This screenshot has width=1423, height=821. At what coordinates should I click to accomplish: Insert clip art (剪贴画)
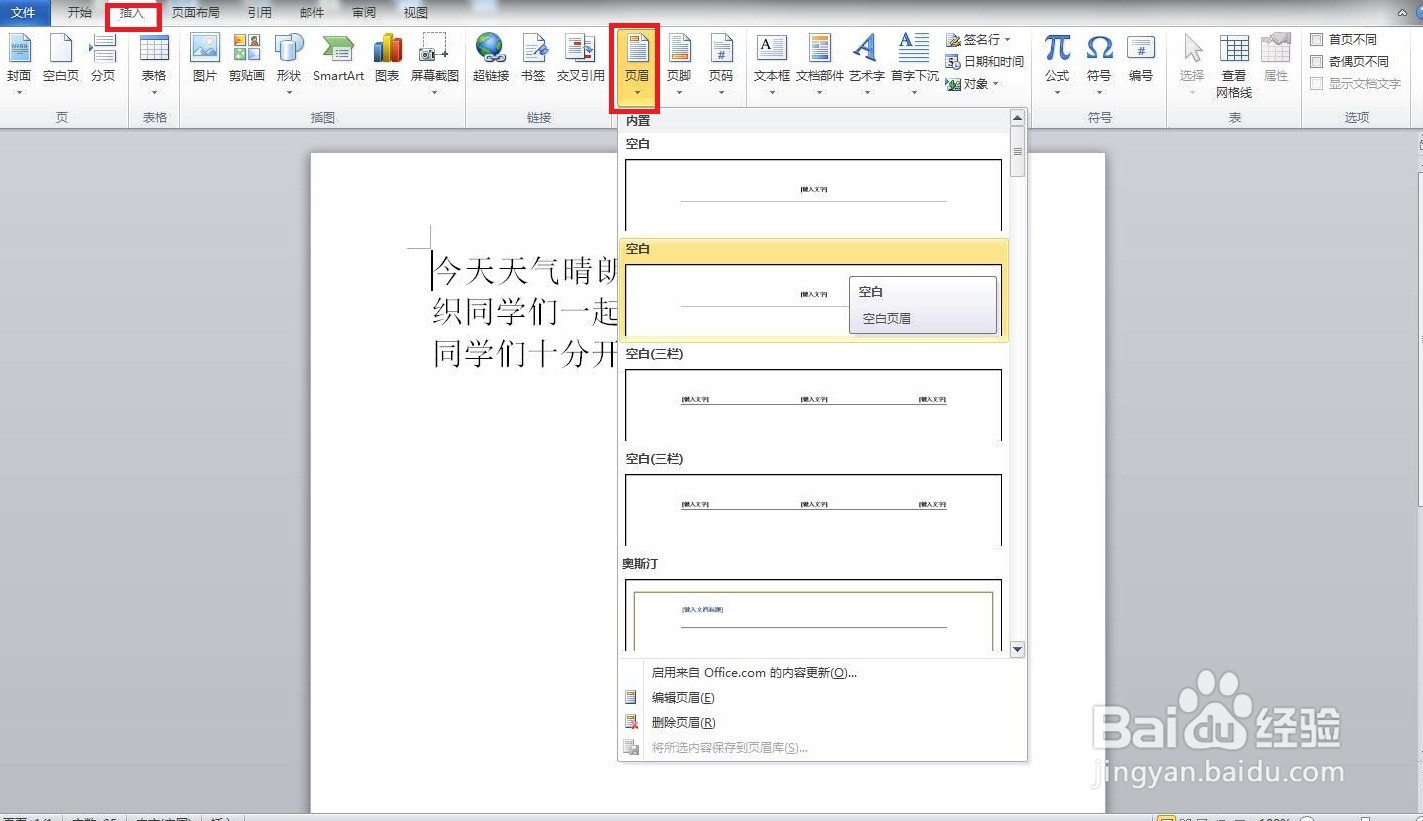pos(246,58)
